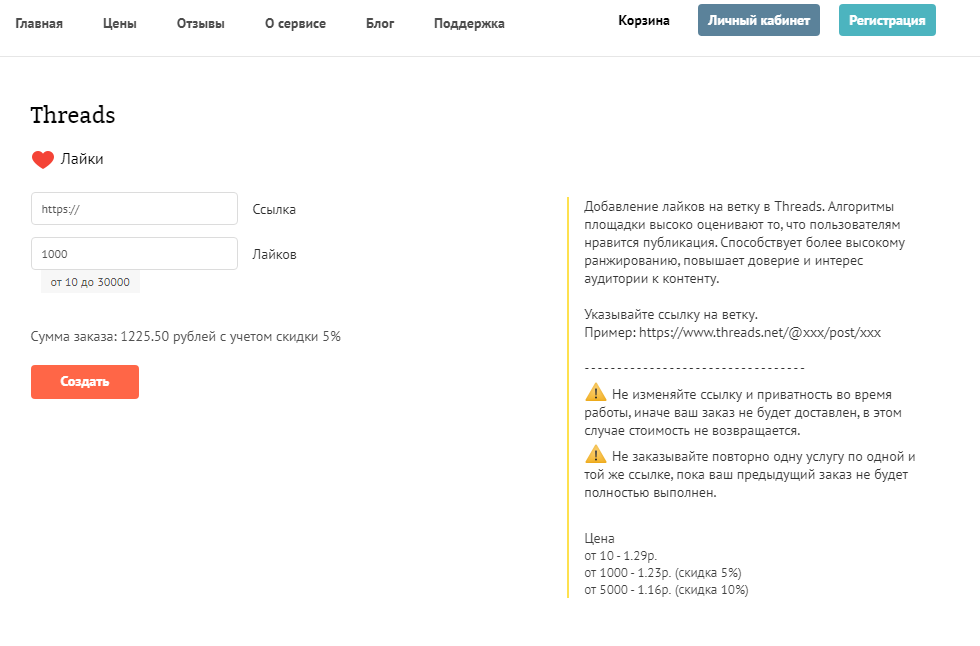Navigate to Поддержка
980x646 pixels.
click(x=469, y=24)
